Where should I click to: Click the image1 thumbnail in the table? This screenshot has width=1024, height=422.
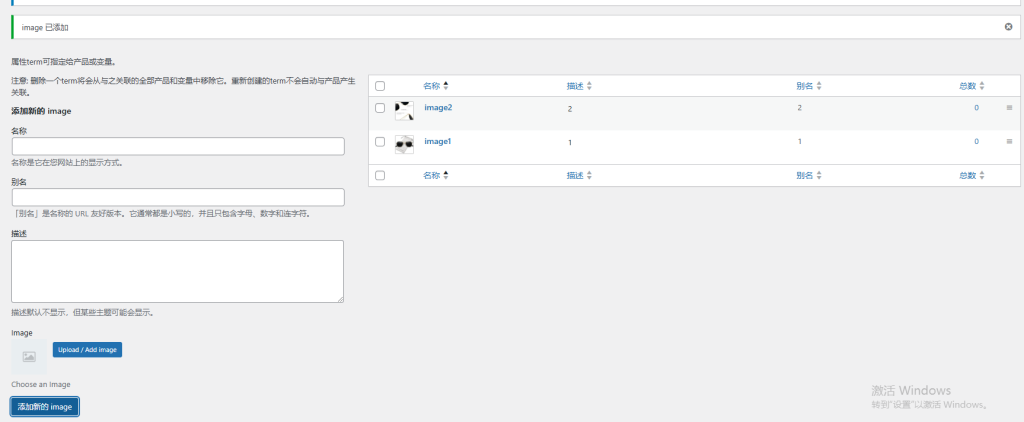point(404,144)
